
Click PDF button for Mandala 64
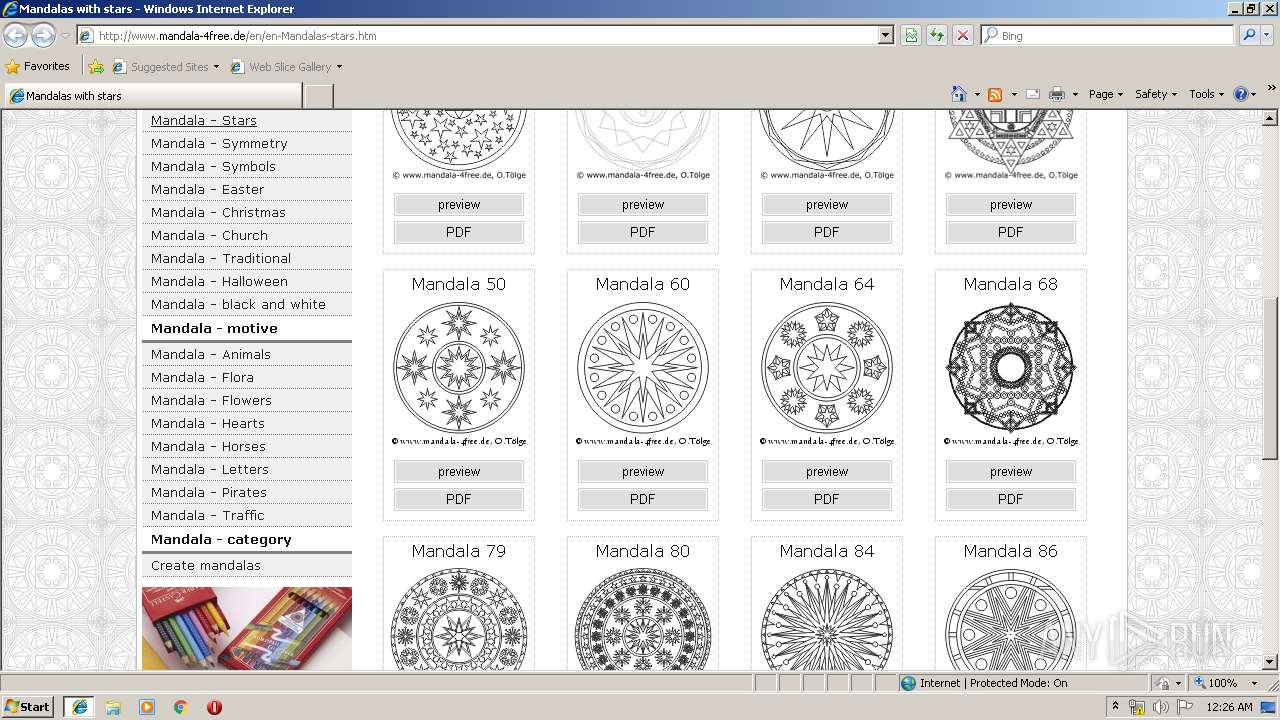[x=827, y=498]
